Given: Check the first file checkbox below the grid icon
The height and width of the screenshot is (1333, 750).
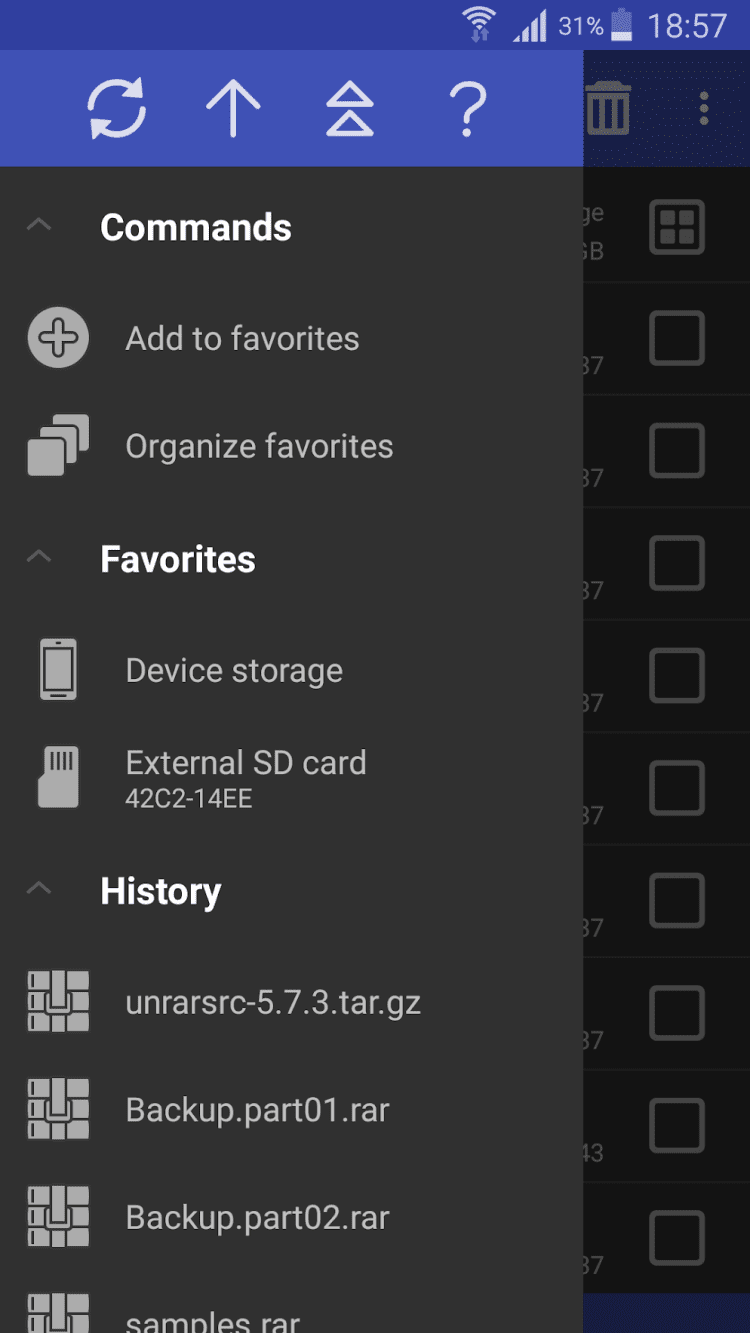Looking at the screenshot, I should coord(677,338).
